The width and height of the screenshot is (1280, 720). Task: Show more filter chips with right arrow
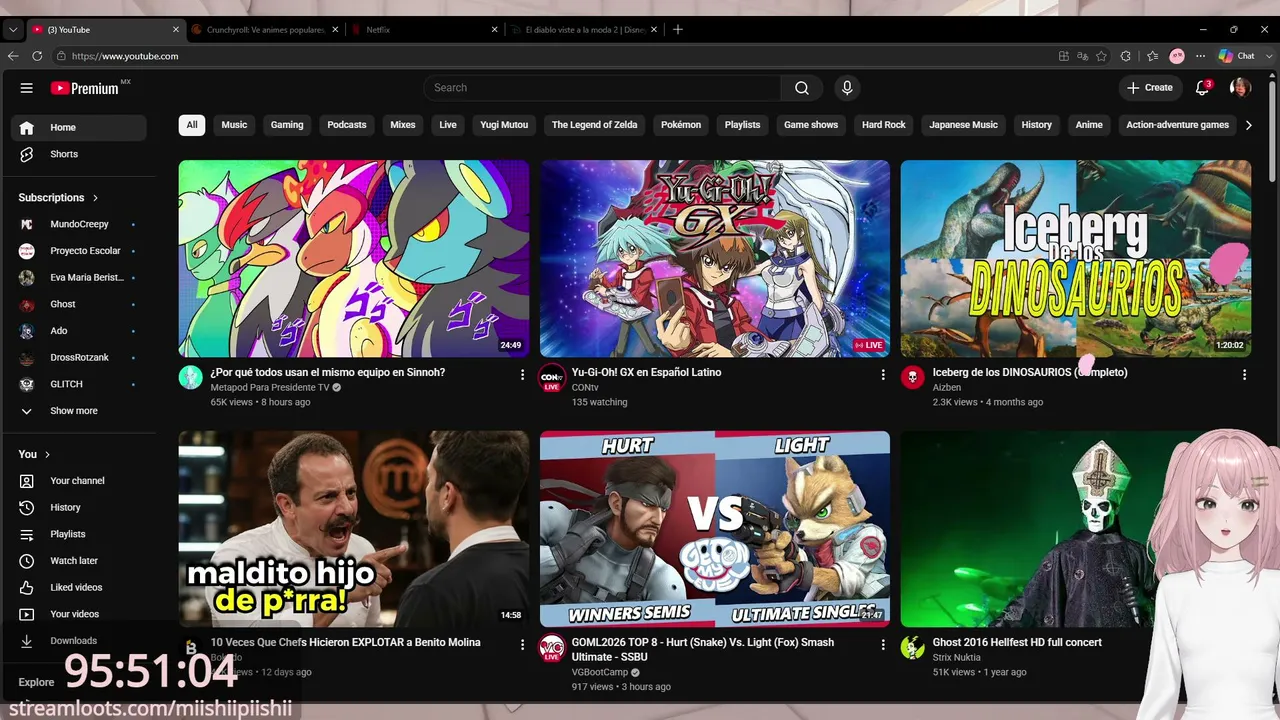(1247, 125)
